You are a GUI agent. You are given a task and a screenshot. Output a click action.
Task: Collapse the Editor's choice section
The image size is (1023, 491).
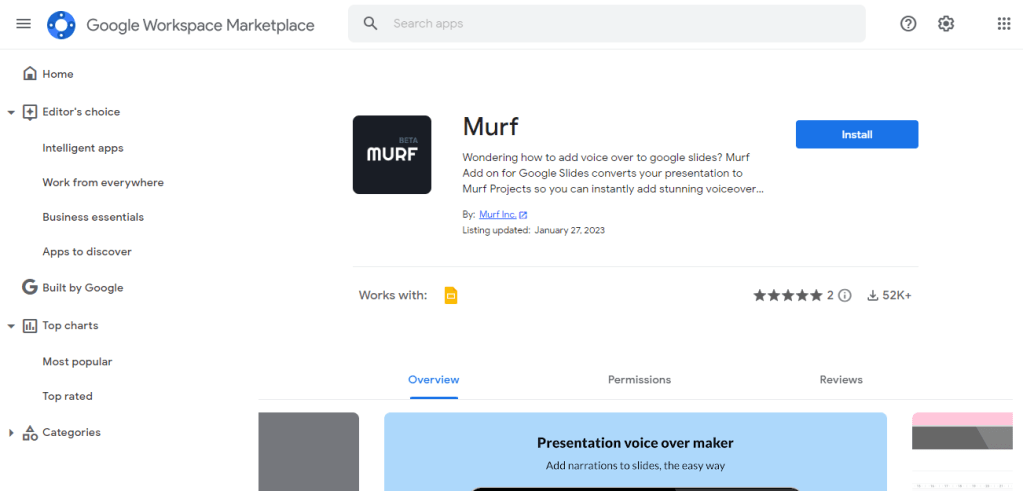(11, 112)
